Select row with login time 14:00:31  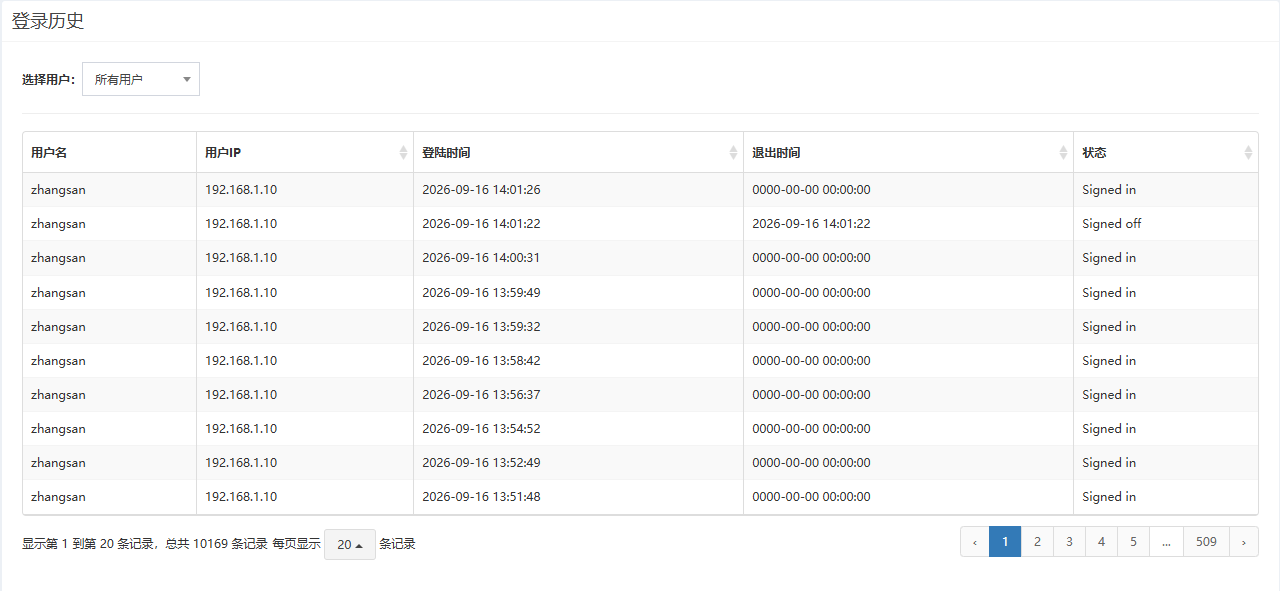(x=640, y=258)
